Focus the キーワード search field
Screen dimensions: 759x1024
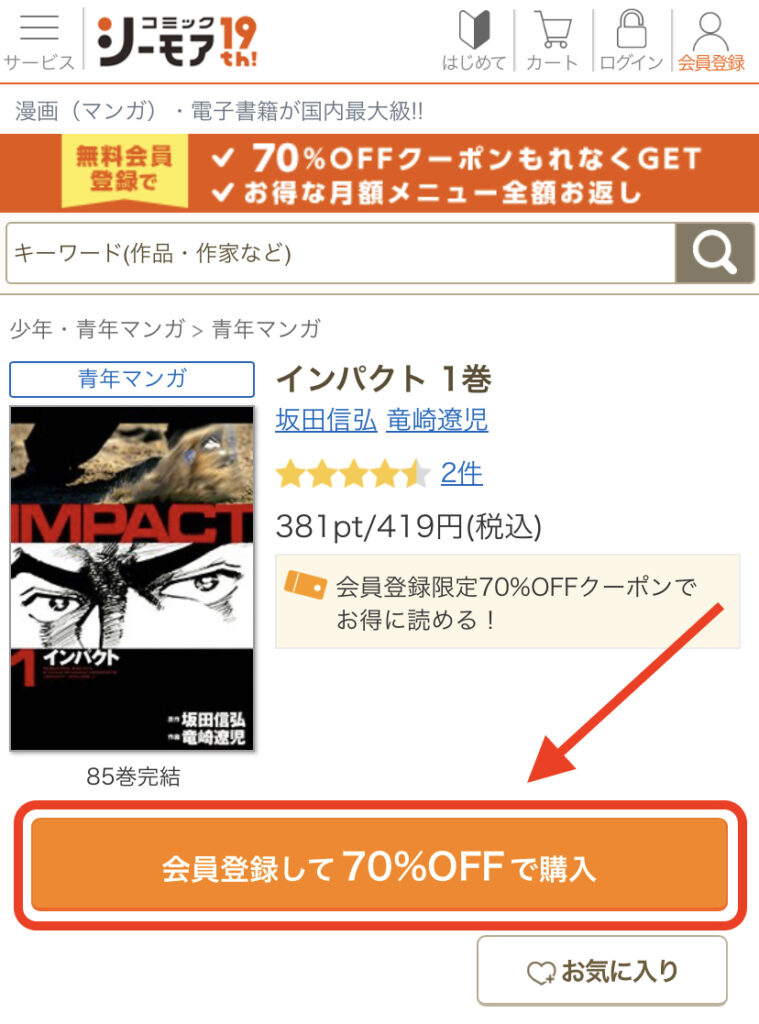pyautogui.click(x=340, y=253)
